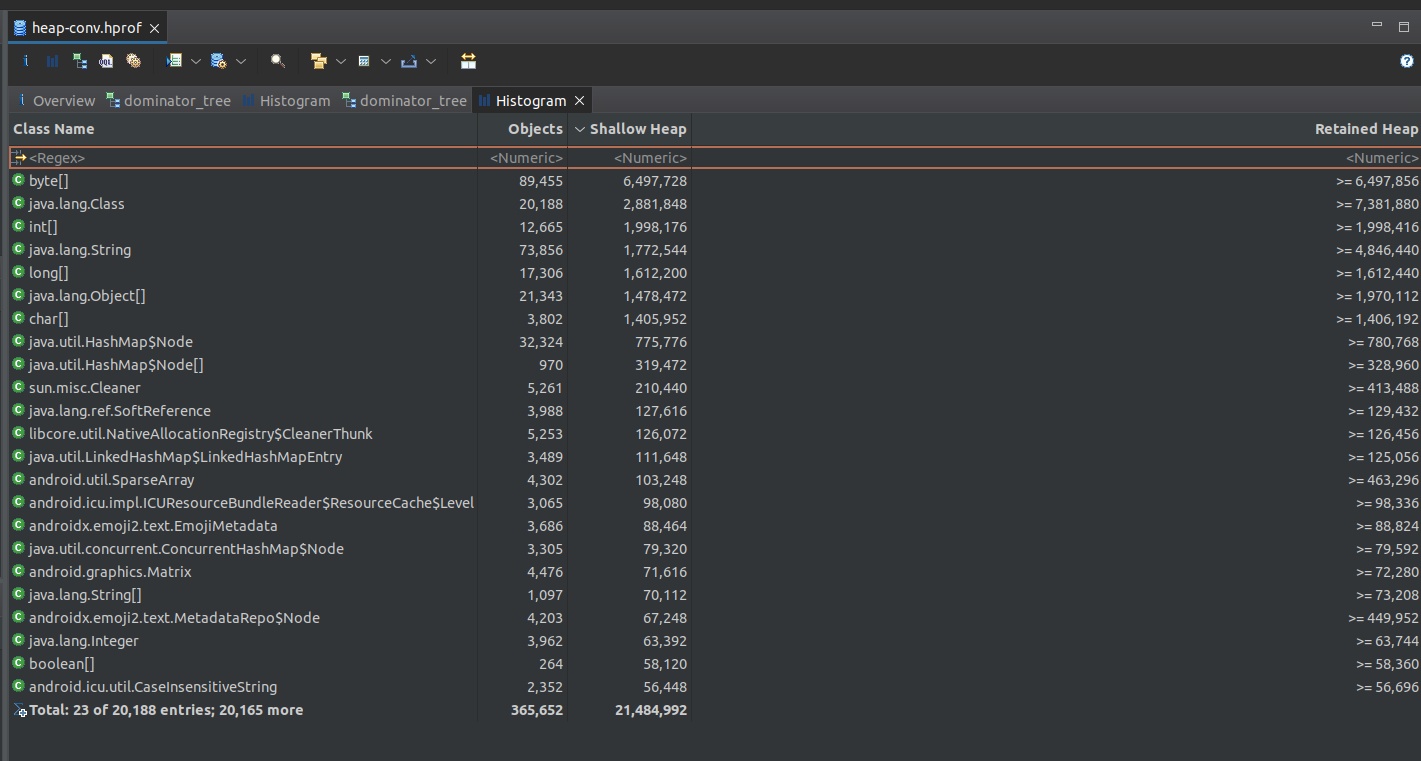Screen dimensions: 1421x761
Task: Click class icon beside java.lang.Class
Action: pyautogui.click(x=19, y=204)
